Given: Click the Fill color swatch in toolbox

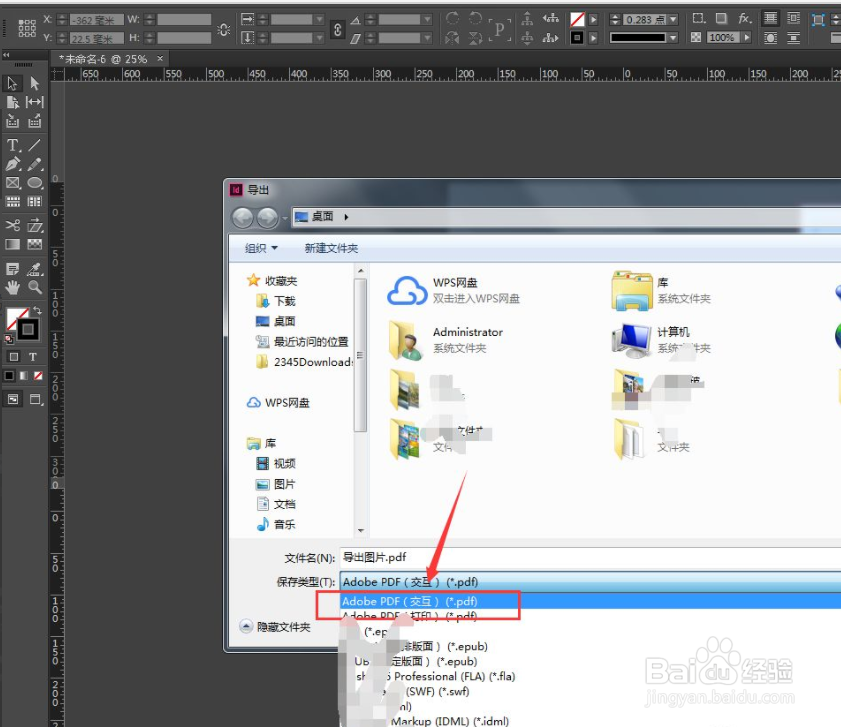Looking at the screenshot, I should [16, 319].
